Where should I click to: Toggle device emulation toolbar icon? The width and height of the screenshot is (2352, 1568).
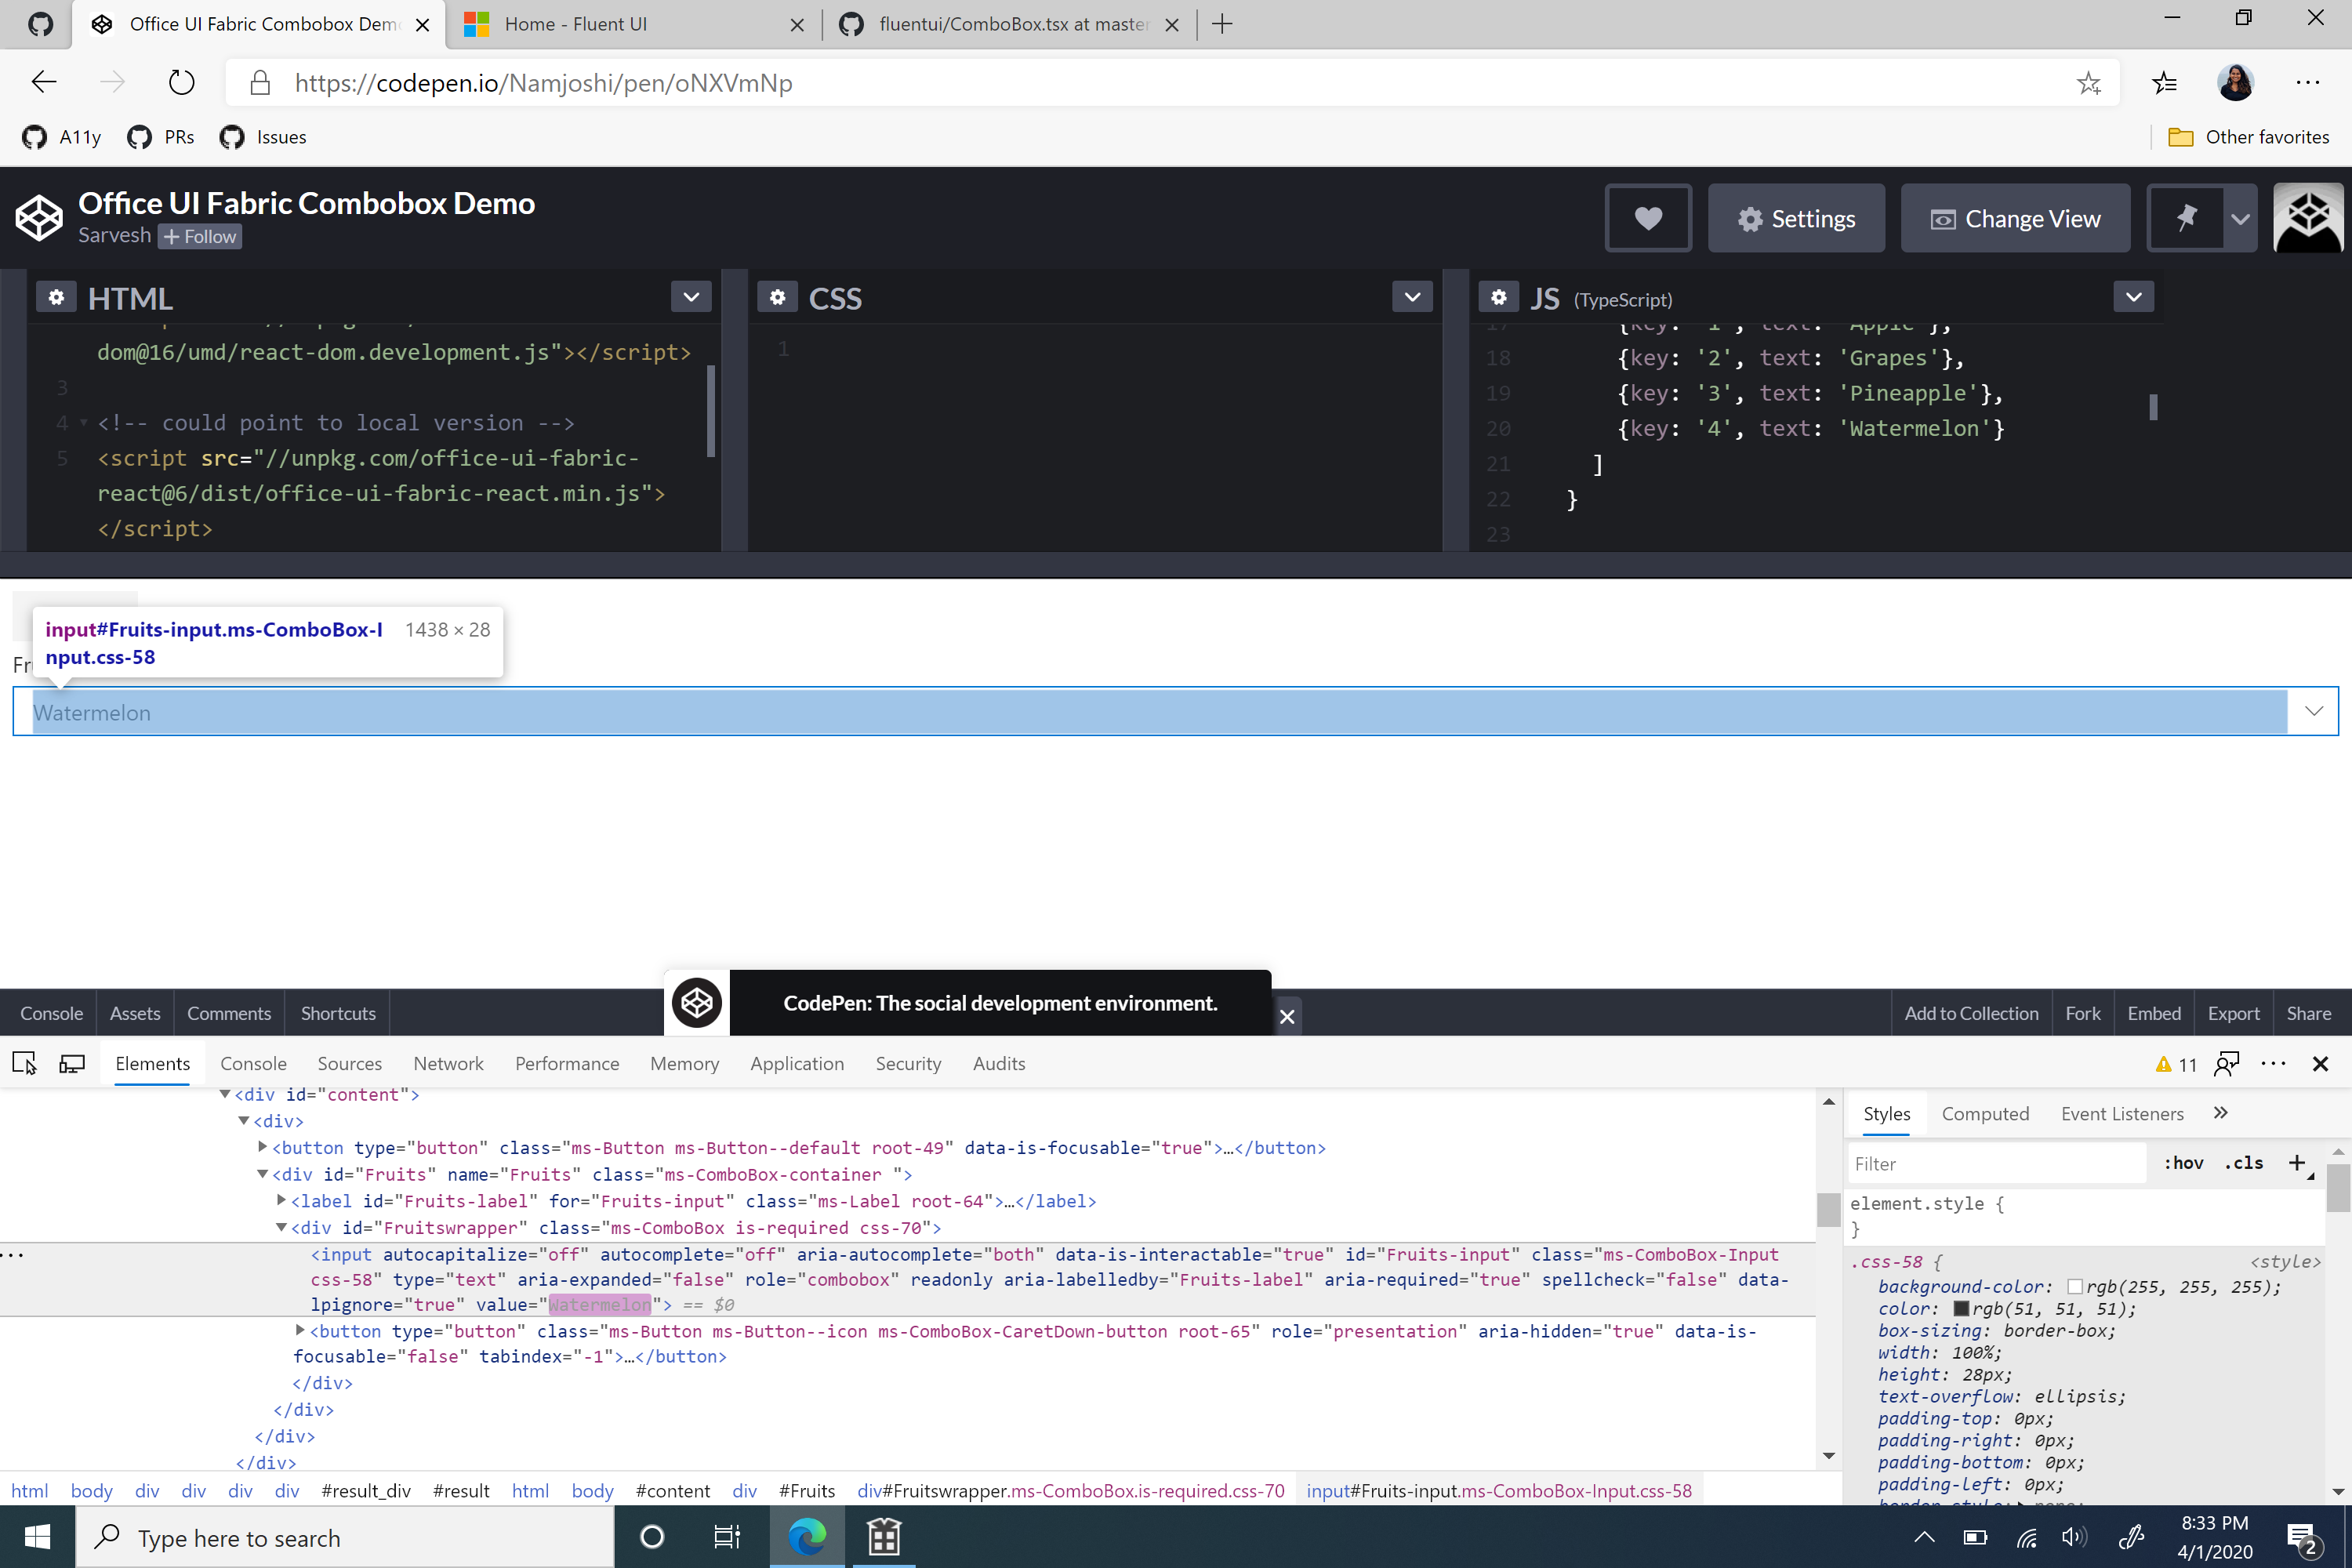[72, 1063]
